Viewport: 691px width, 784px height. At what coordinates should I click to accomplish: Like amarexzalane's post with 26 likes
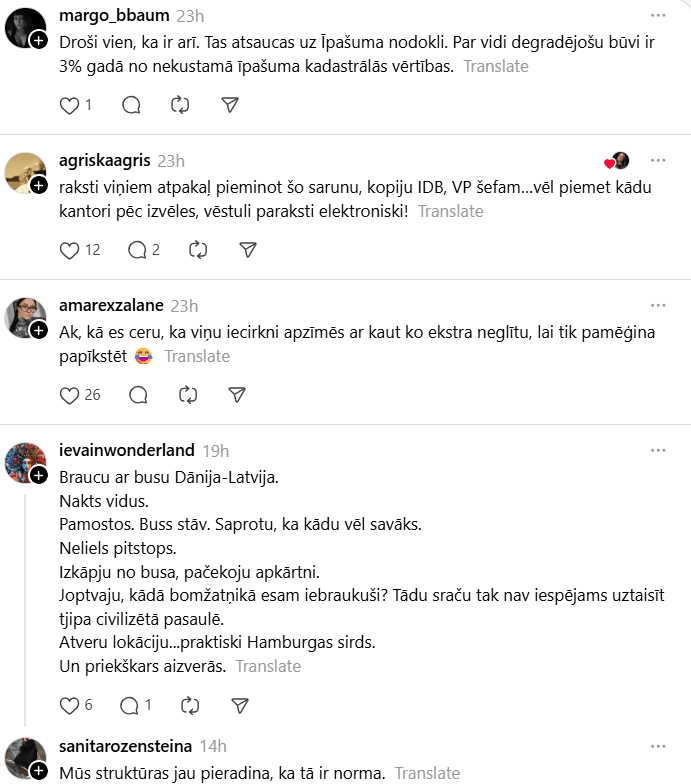tap(70, 395)
